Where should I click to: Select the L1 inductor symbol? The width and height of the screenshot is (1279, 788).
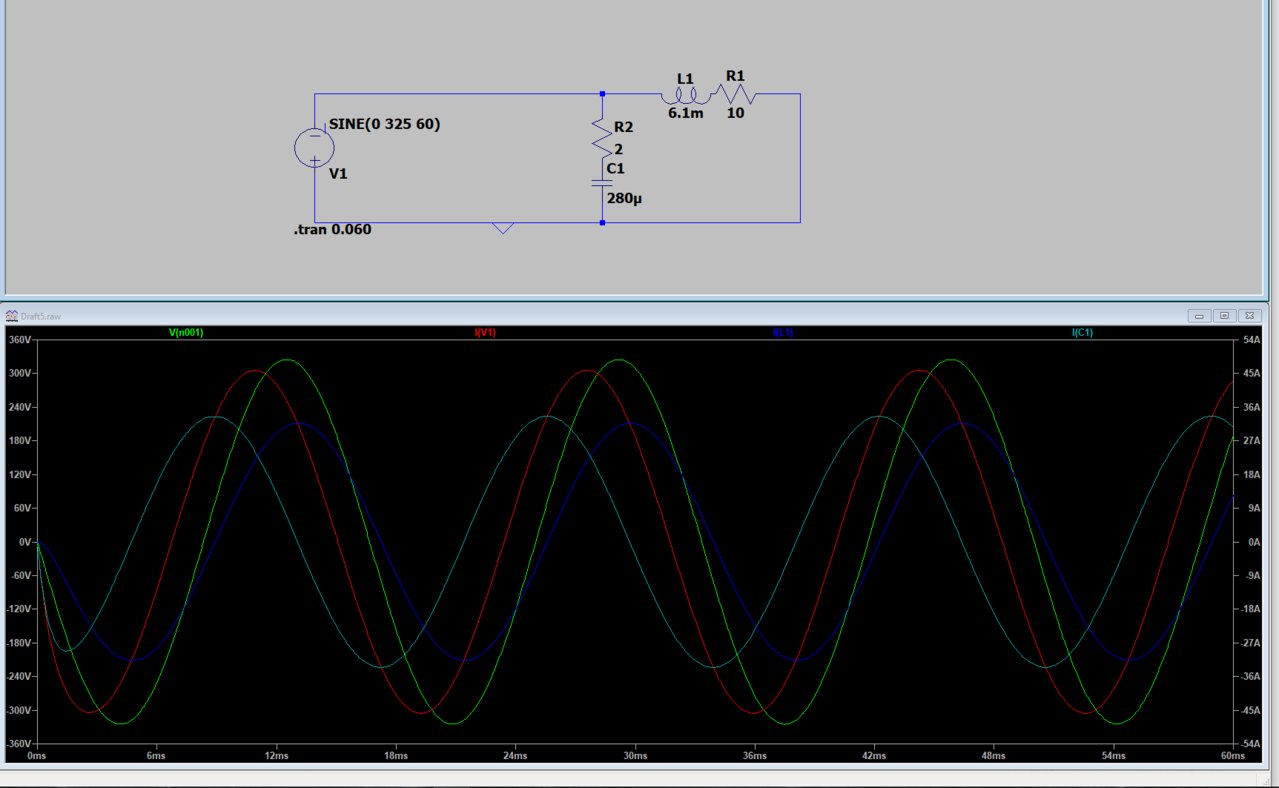pyautogui.click(x=685, y=96)
